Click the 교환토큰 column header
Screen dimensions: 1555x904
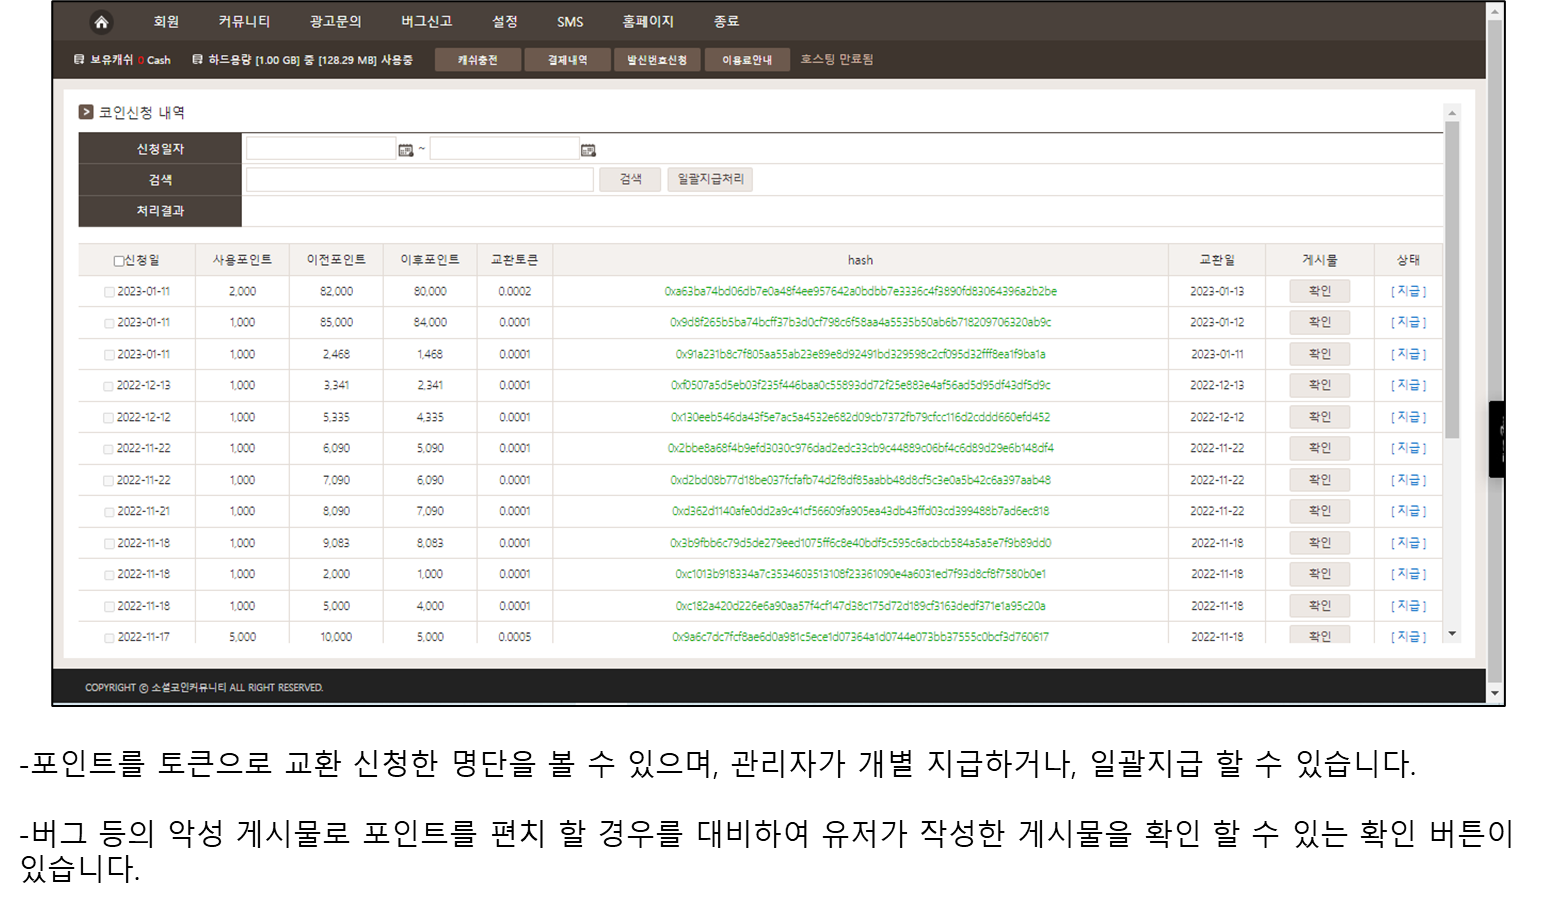514,260
